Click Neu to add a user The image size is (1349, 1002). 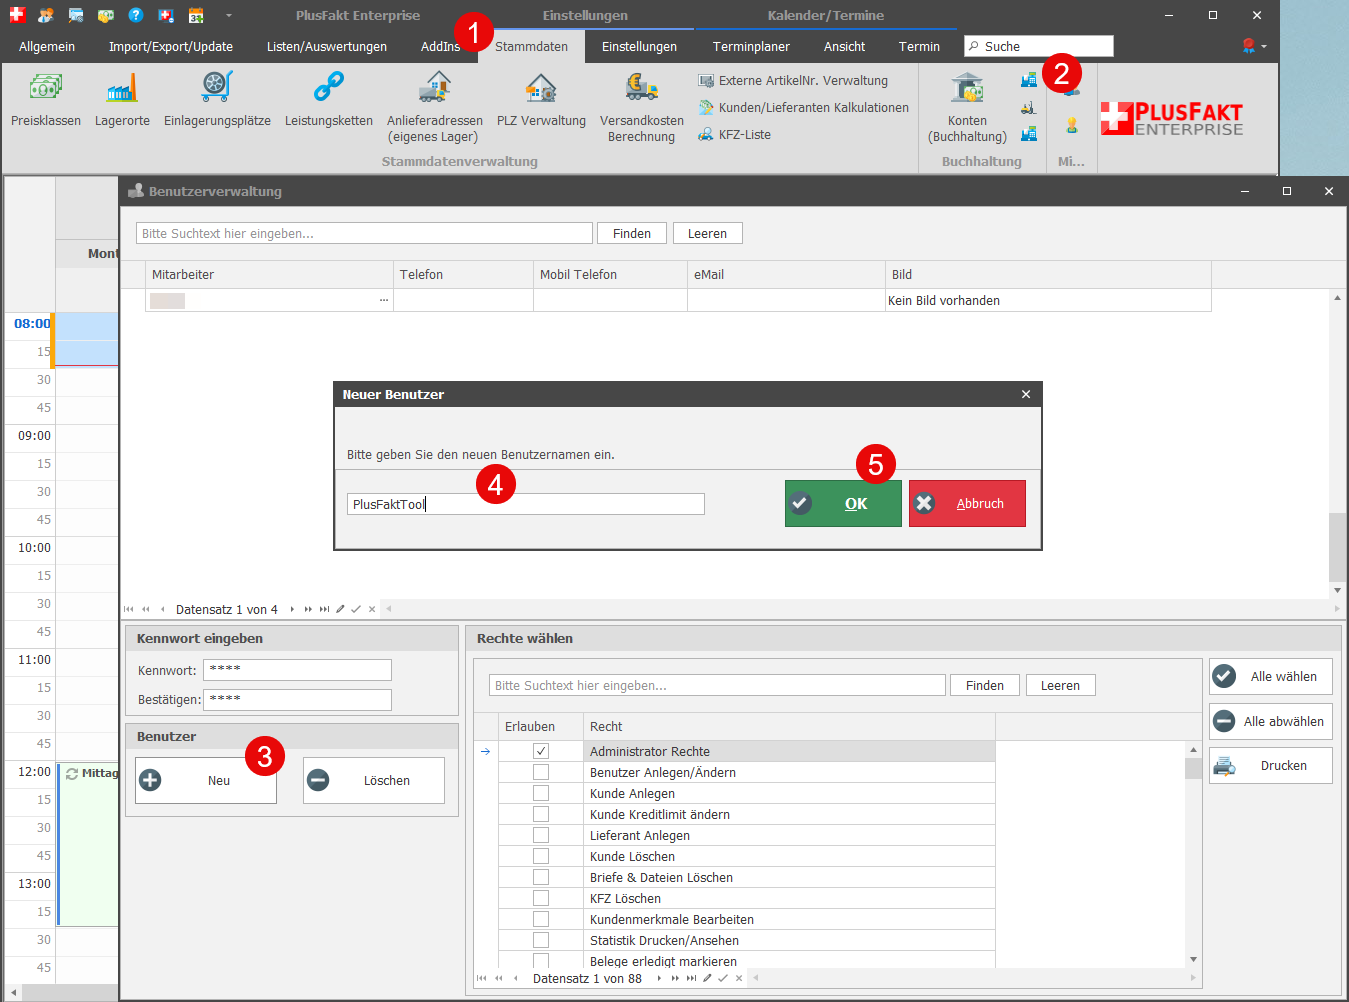(206, 780)
